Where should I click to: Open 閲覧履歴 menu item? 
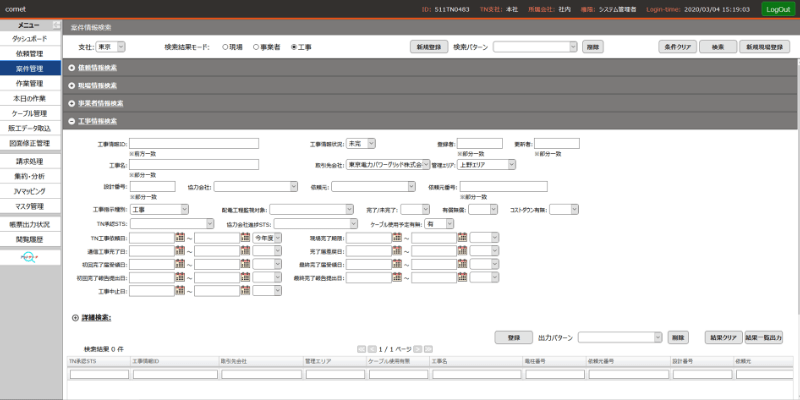click(30, 239)
